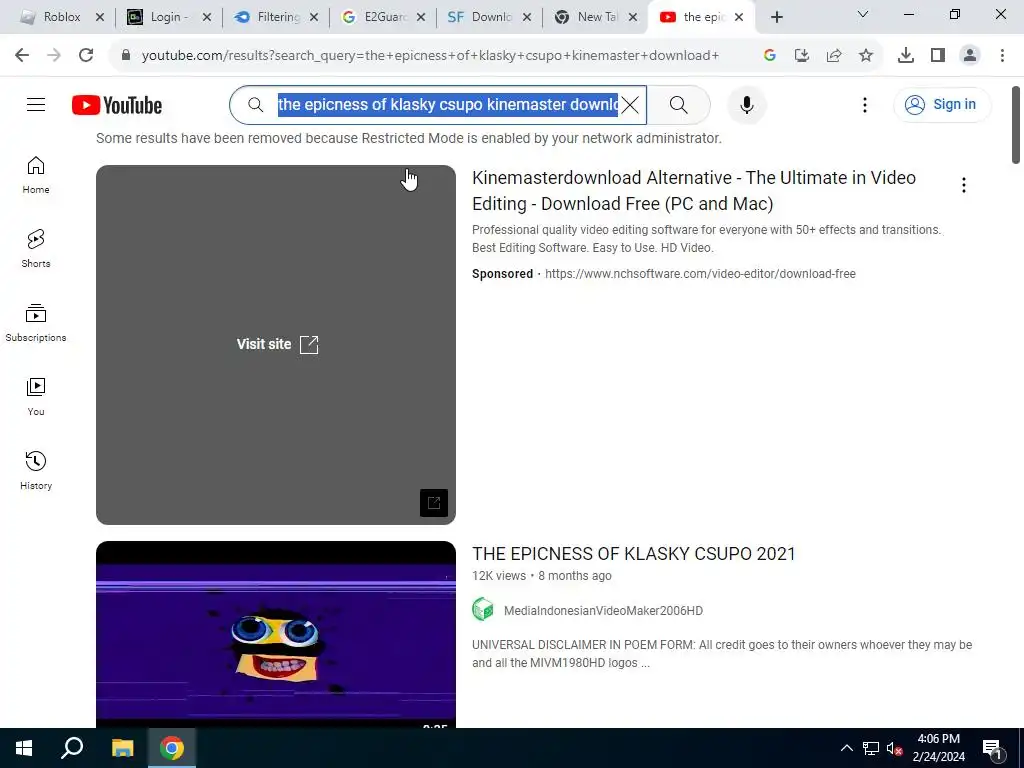
Task: Open ad options three-dot menu
Action: [963, 185]
